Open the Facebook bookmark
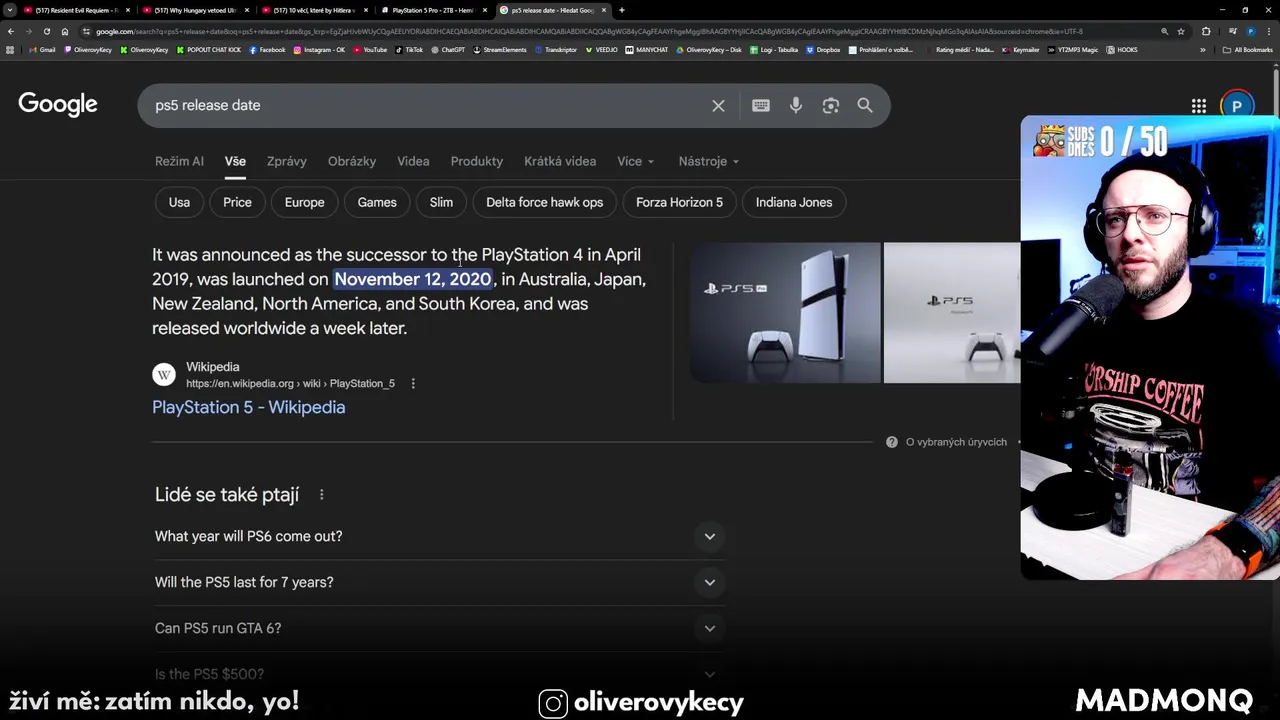This screenshot has width=1280, height=720. pos(267,49)
